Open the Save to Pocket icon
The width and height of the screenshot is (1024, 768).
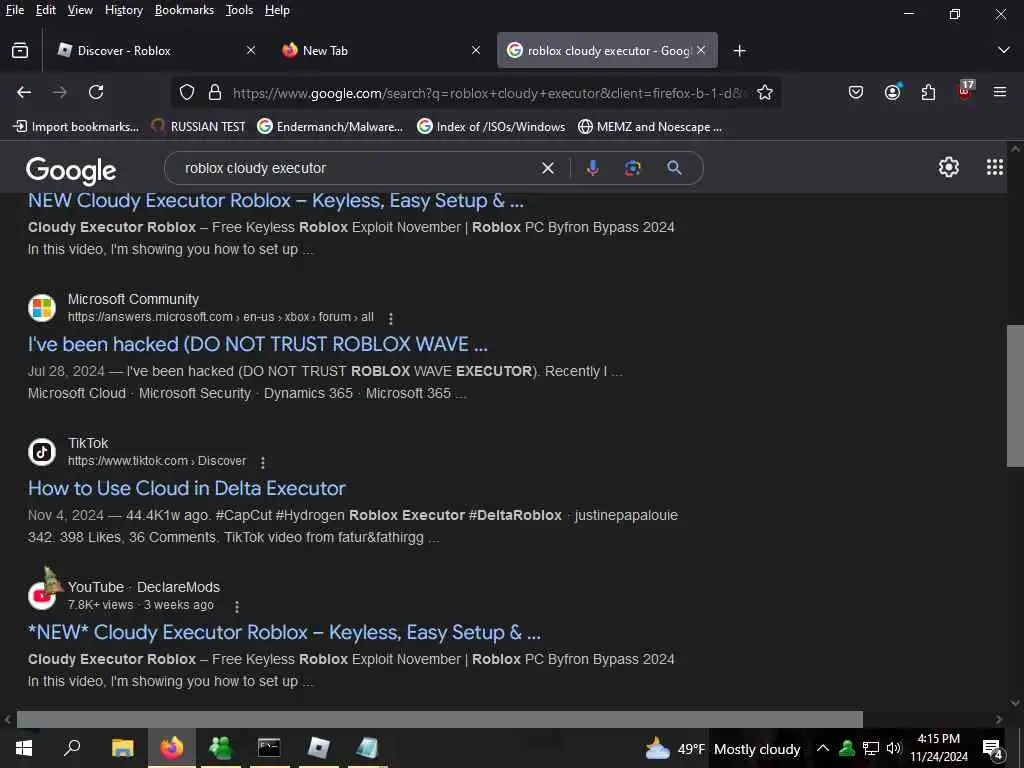856,93
